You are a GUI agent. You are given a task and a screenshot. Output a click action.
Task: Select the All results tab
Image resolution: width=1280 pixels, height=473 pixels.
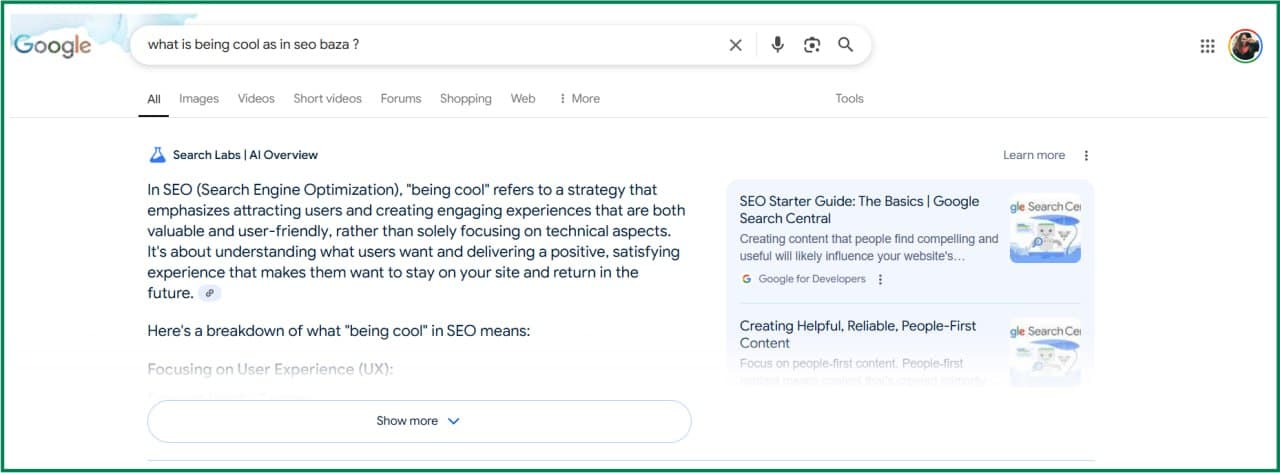coord(154,98)
